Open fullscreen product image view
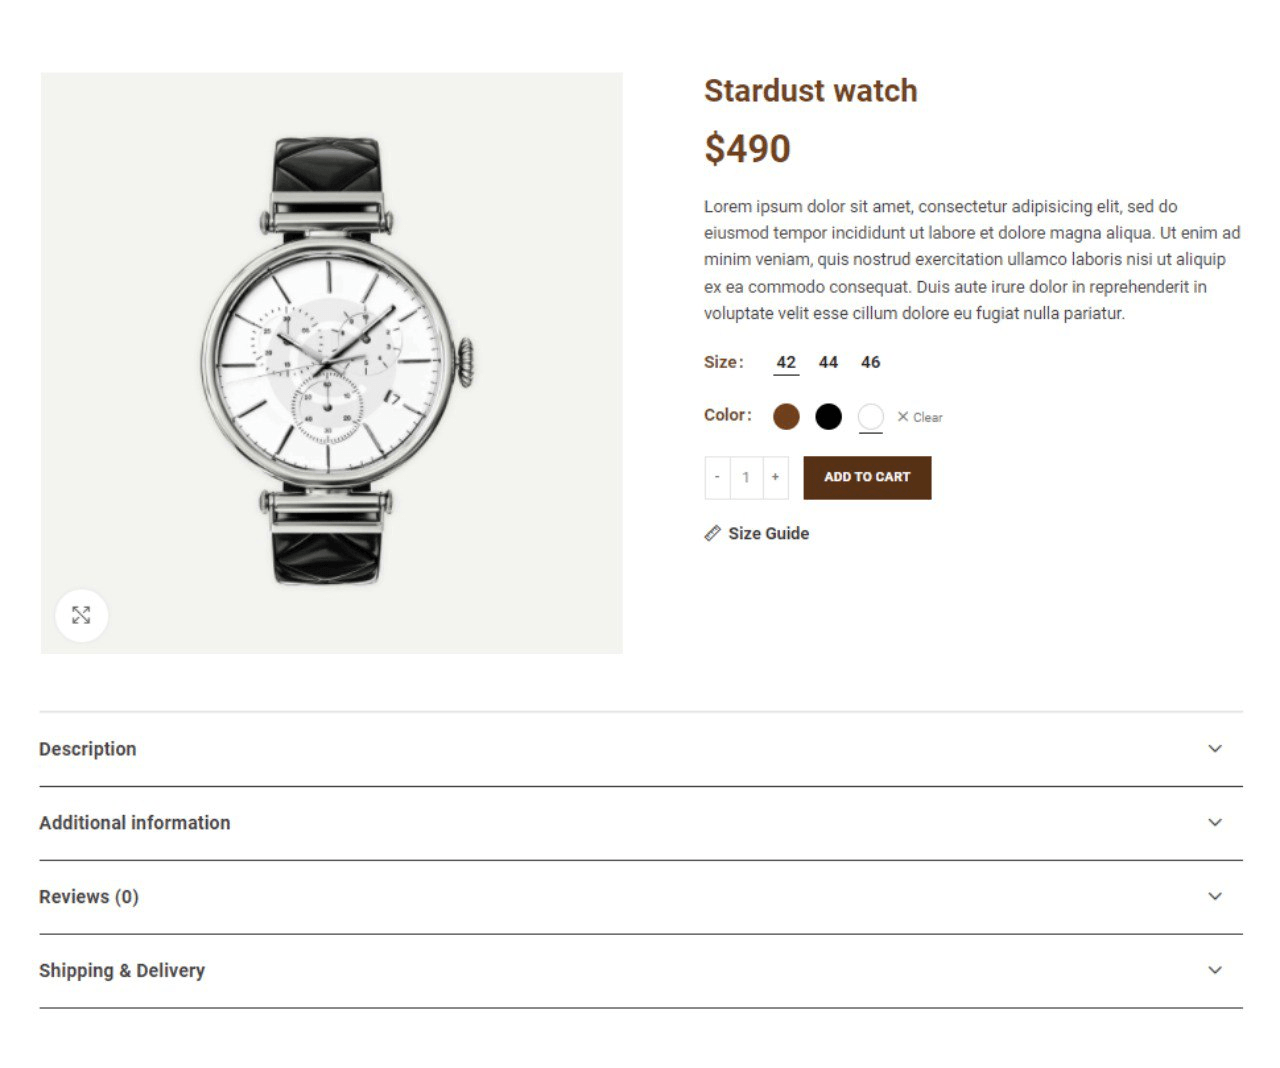Screen dimensions: 1280x1068 [81, 615]
